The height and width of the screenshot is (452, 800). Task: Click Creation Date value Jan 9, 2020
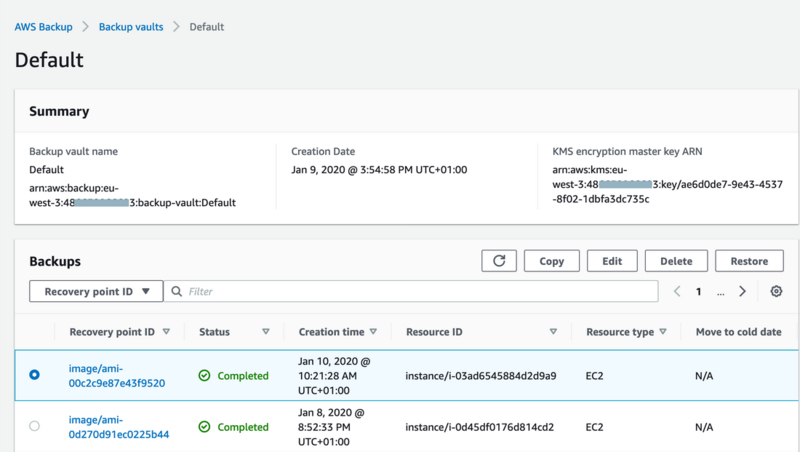tap(379, 170)
